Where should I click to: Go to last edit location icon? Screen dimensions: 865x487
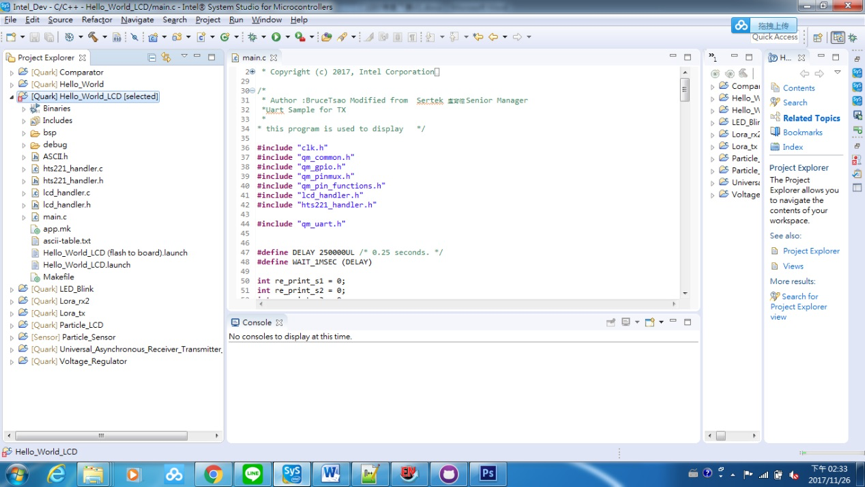478,37
